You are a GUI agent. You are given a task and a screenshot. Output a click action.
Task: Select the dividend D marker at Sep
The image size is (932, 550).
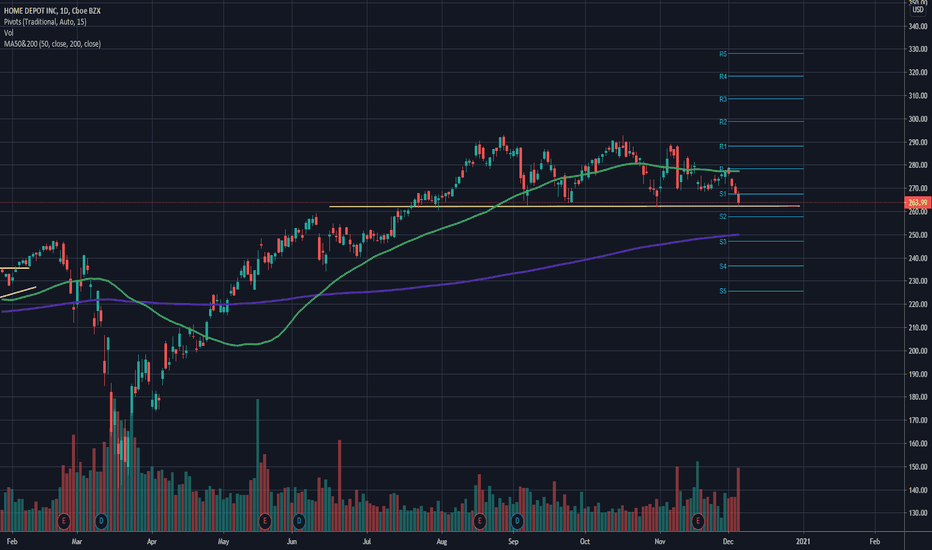[517, 521]
